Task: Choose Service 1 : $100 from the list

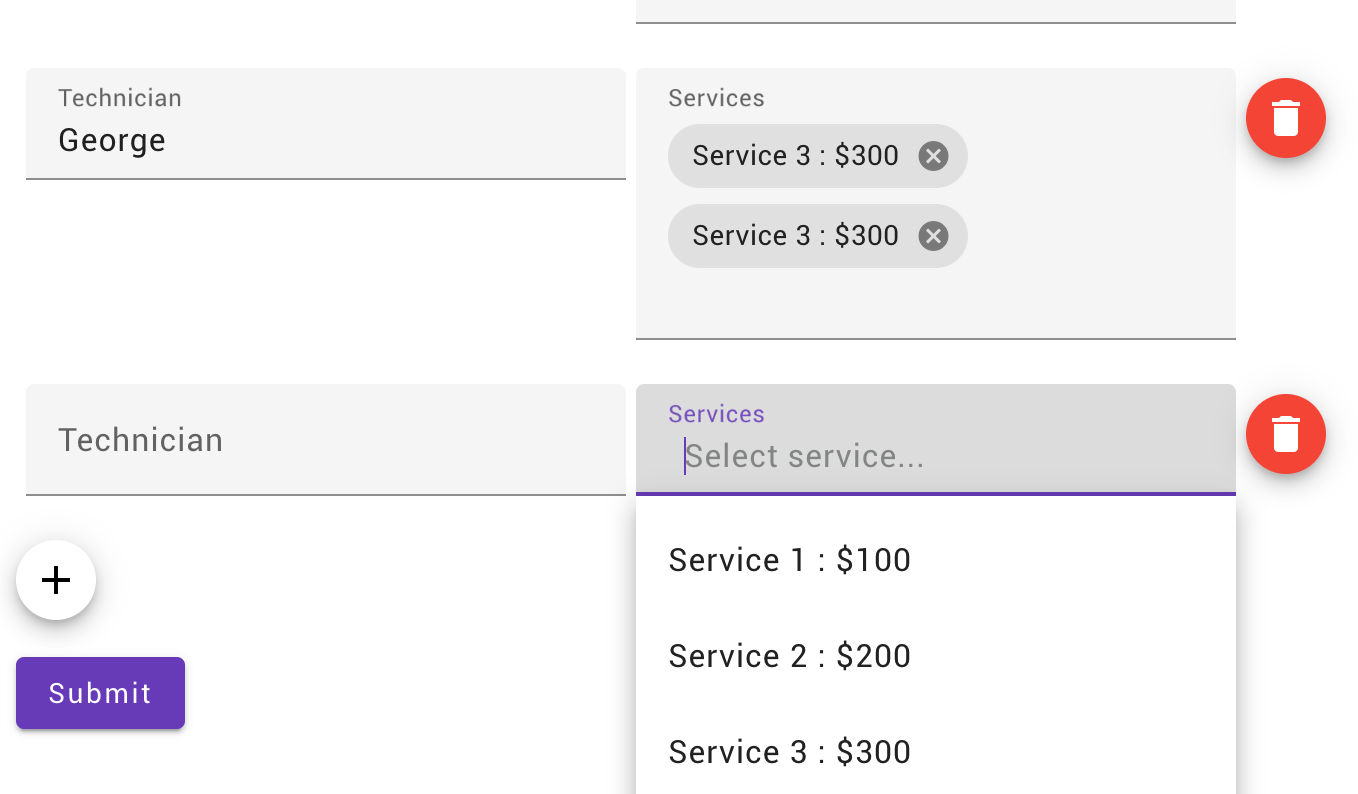Action: pos(789,560)
